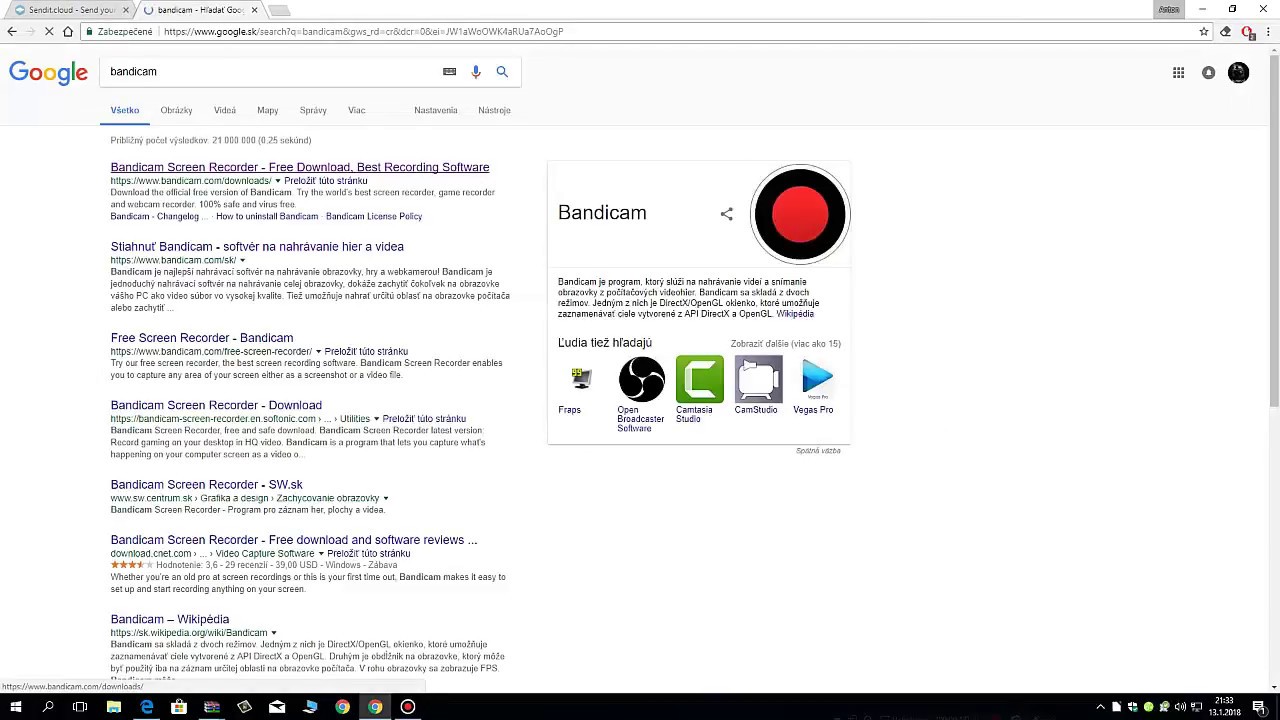Click the blue search magnifier button

502,72
